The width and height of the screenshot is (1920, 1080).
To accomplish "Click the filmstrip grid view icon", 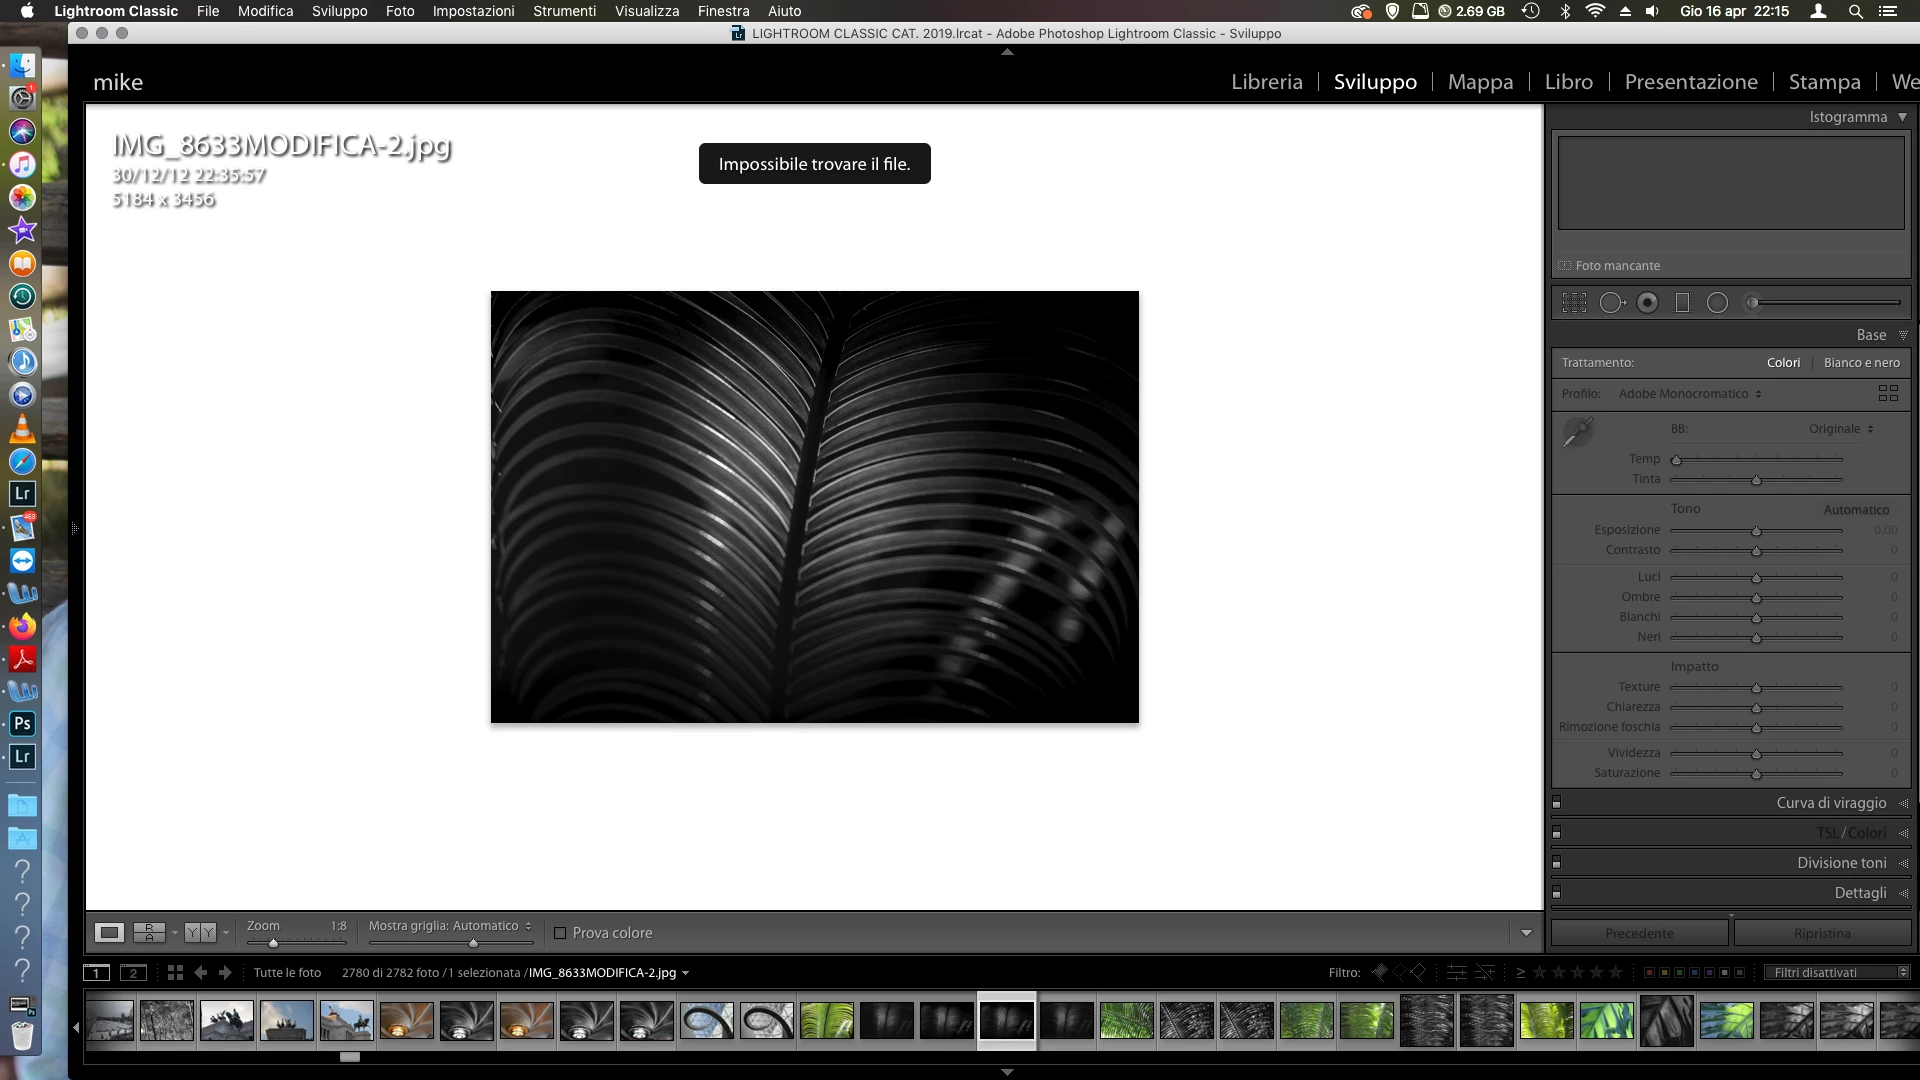I will pos(175,972).
